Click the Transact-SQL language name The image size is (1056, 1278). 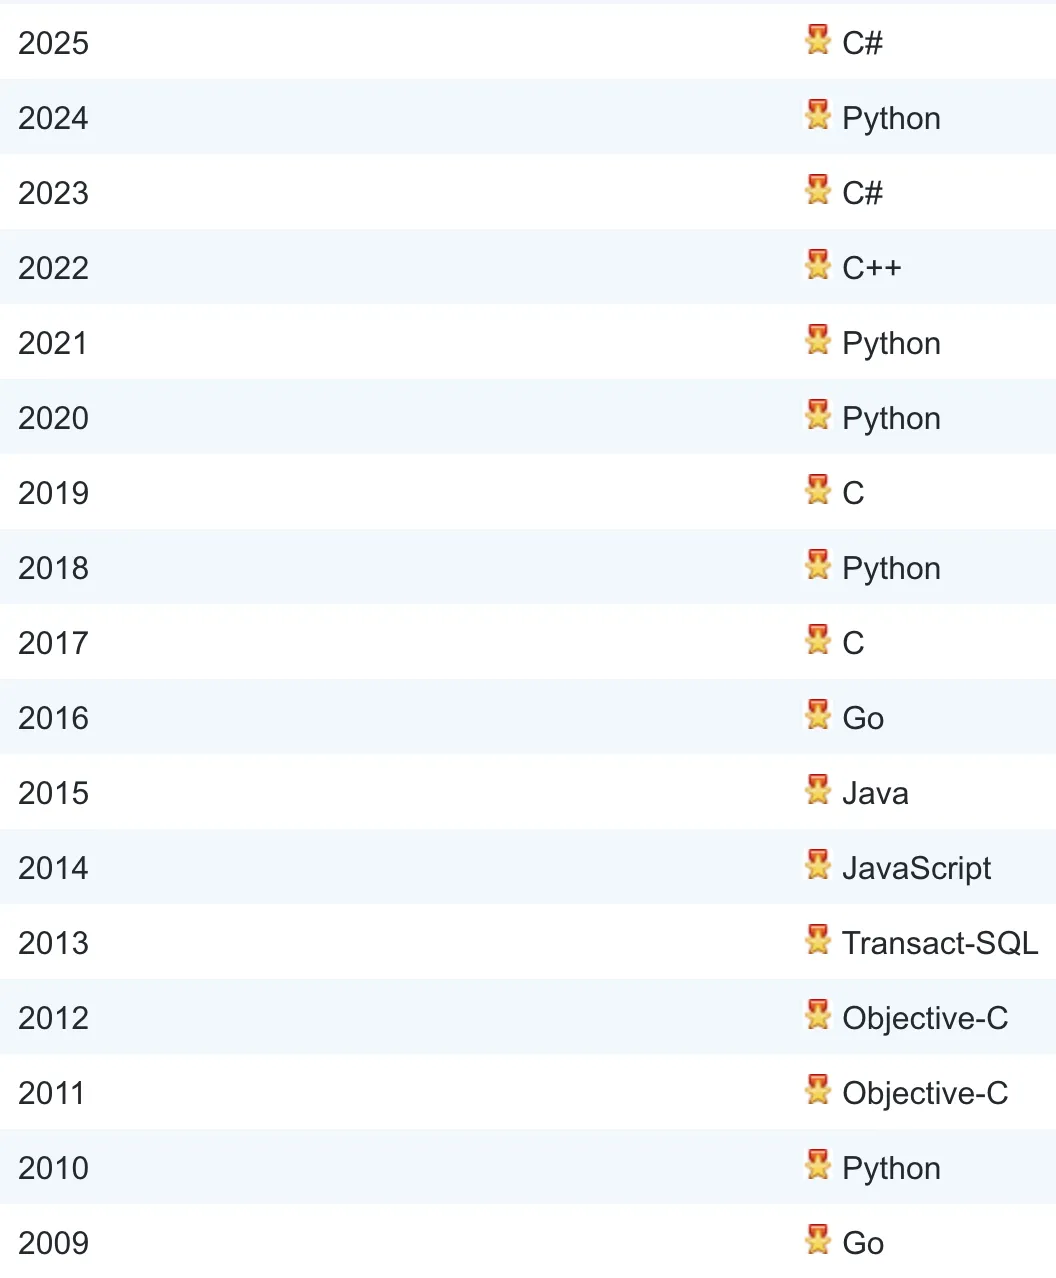940,943
